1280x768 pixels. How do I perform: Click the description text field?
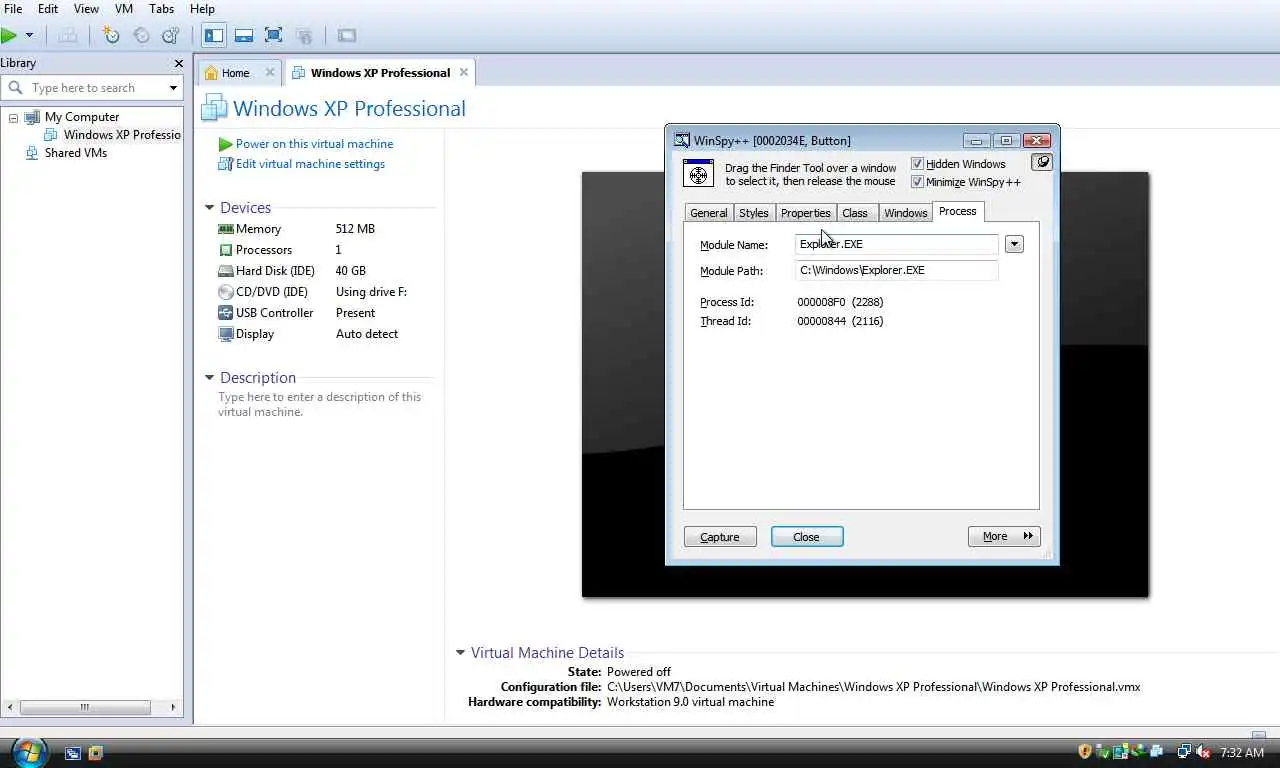click(320, 404)
